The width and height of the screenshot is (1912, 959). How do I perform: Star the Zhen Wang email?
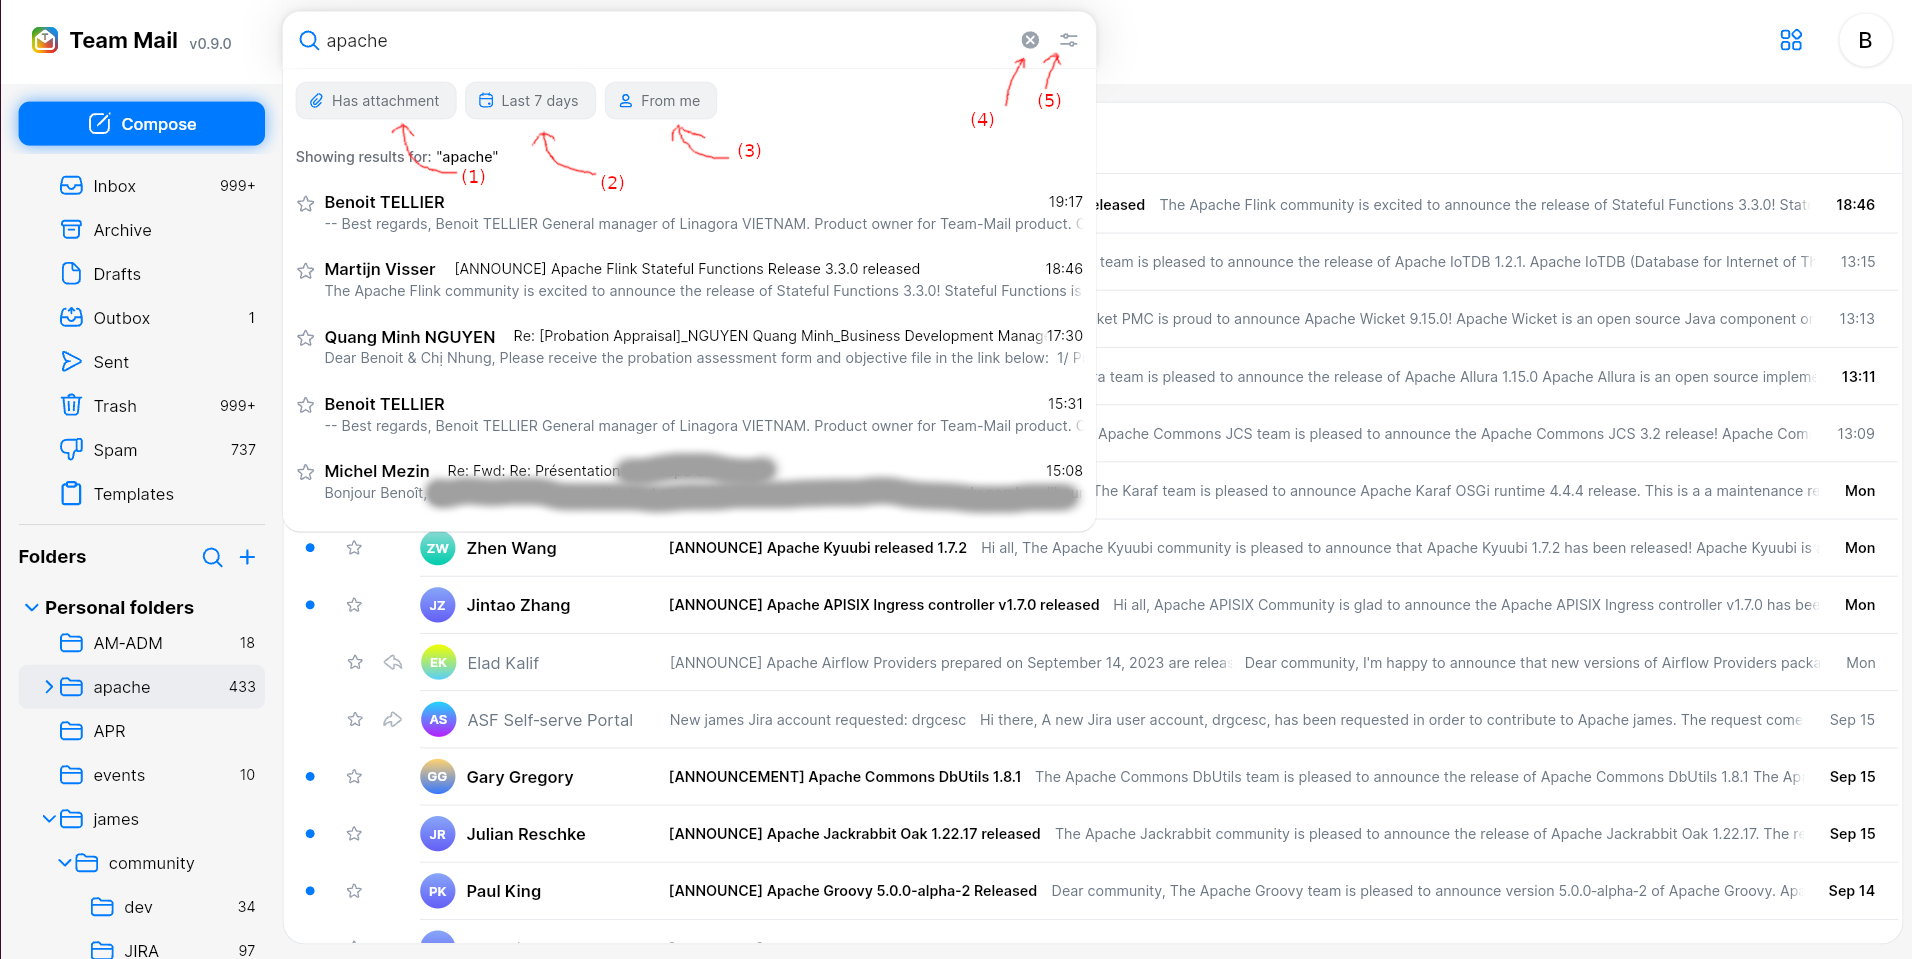click(354, 548)
